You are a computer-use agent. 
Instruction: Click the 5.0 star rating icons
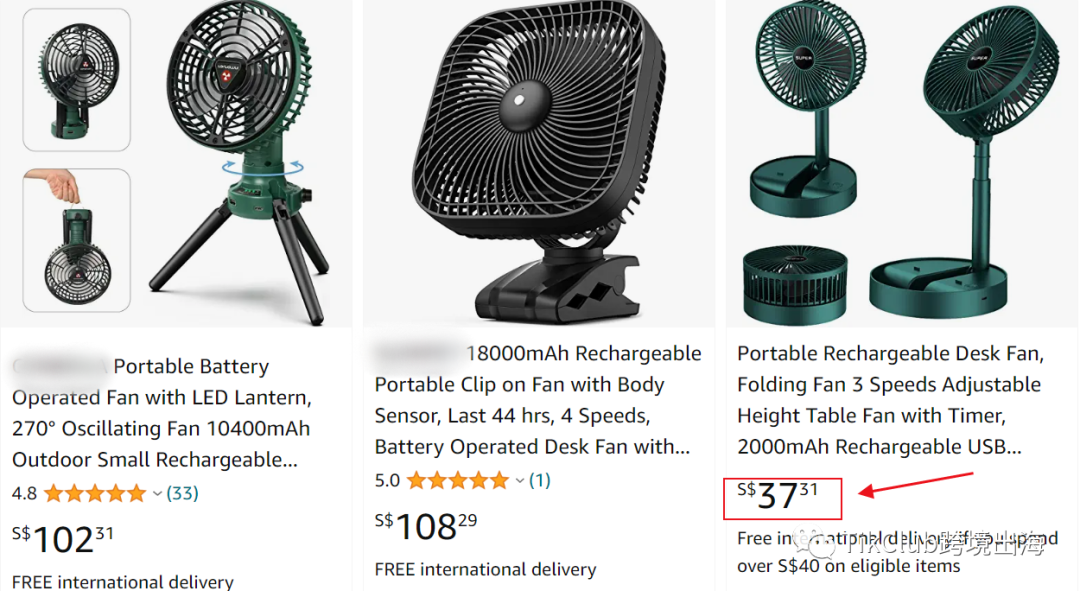(457, 481)
